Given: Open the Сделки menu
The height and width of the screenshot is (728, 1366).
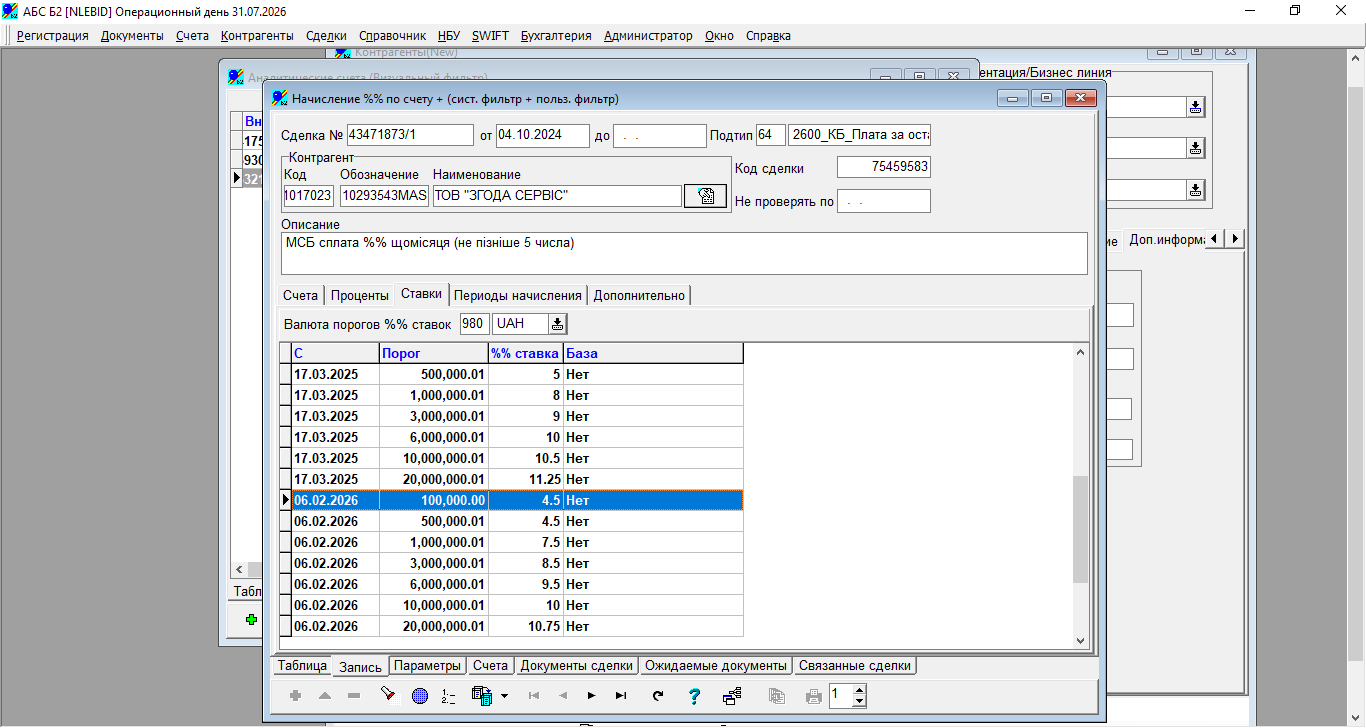Looking at the screenshot, I should [x=326, y=36].
